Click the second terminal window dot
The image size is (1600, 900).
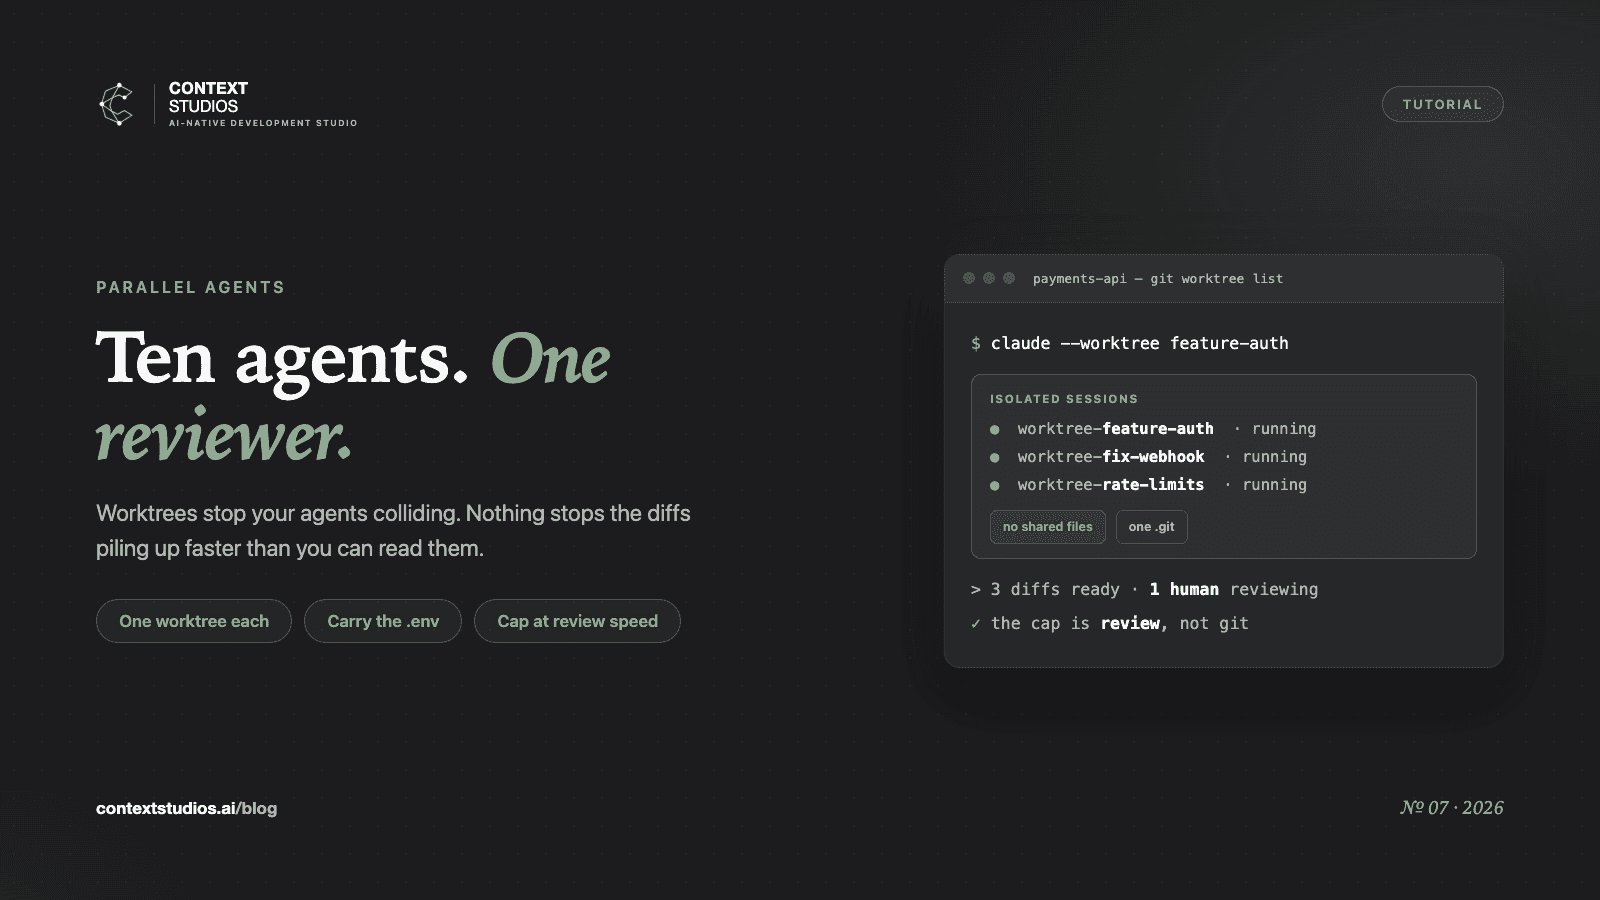989,278
